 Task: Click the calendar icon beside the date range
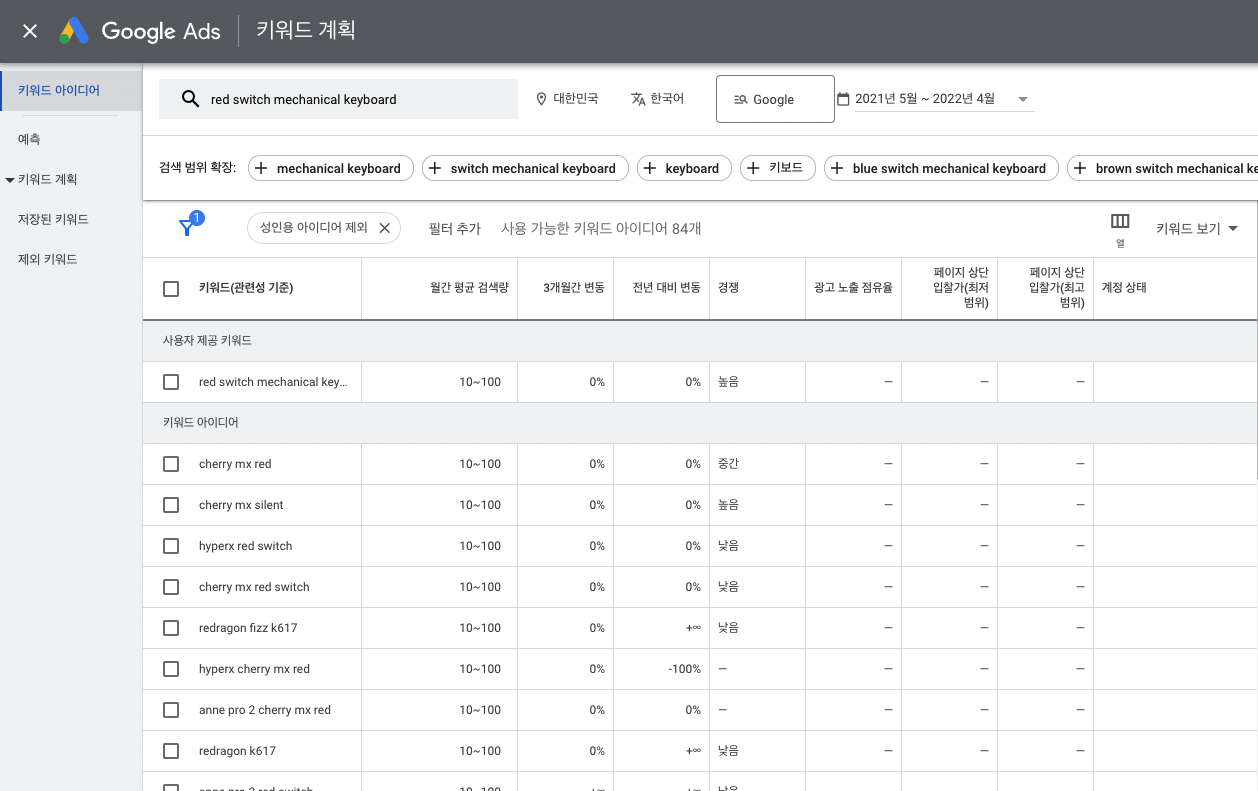tap(843, 99)
